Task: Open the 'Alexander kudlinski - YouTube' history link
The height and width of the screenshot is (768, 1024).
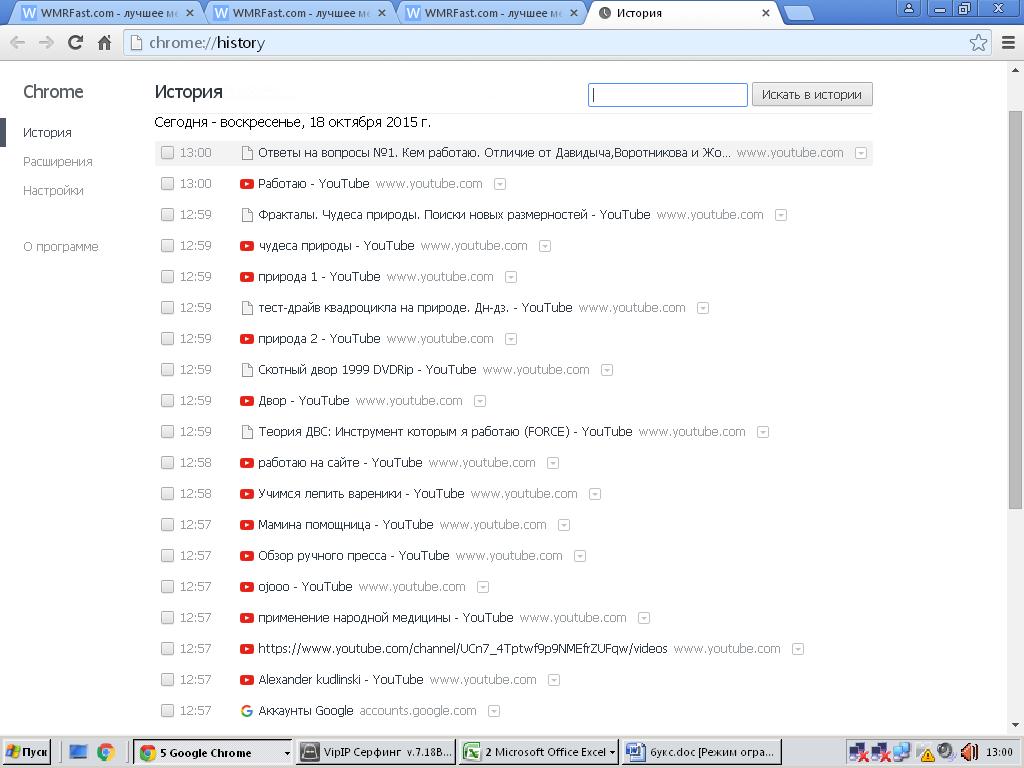Action: click(340, 680)
